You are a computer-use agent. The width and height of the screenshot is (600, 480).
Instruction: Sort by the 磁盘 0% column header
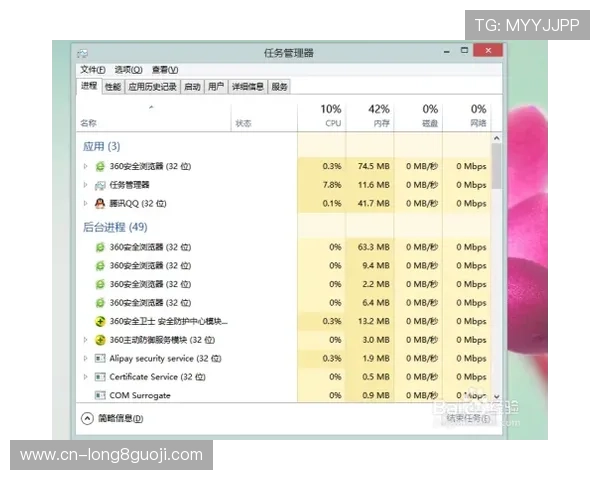tap(418, 116)
